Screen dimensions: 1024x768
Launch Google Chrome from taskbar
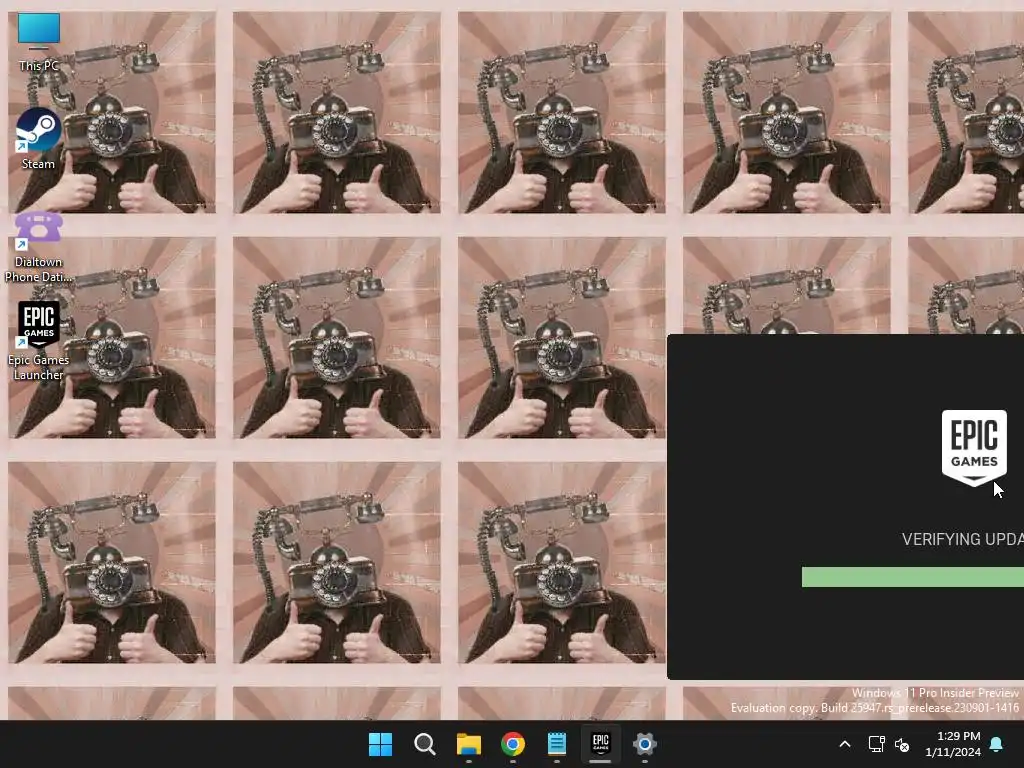[513, 744]
